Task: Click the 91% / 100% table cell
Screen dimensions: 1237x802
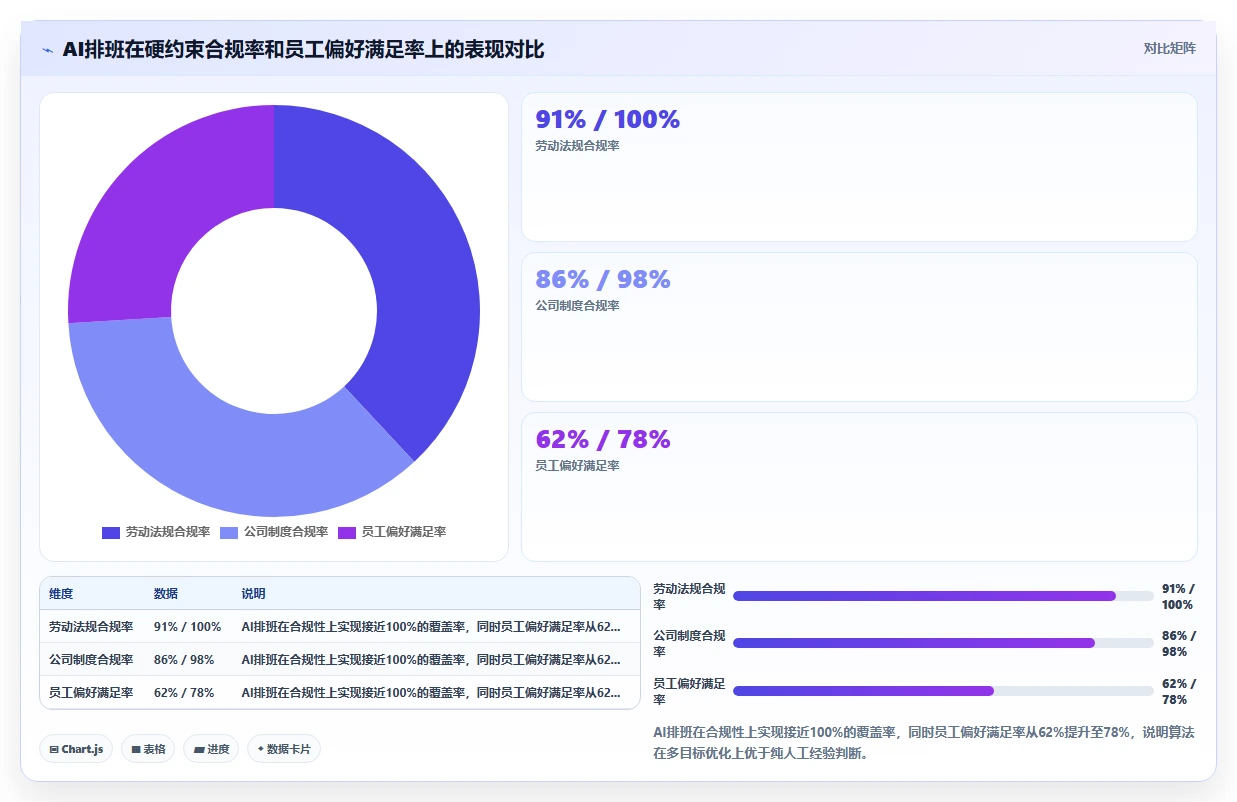Action: tap(187, 627)
